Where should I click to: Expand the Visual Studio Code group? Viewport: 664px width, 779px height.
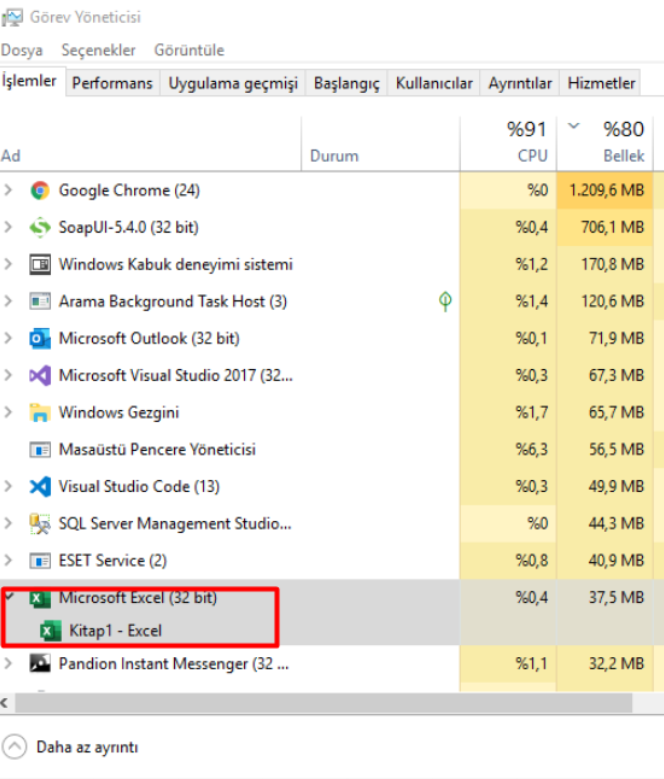[8, 486]
